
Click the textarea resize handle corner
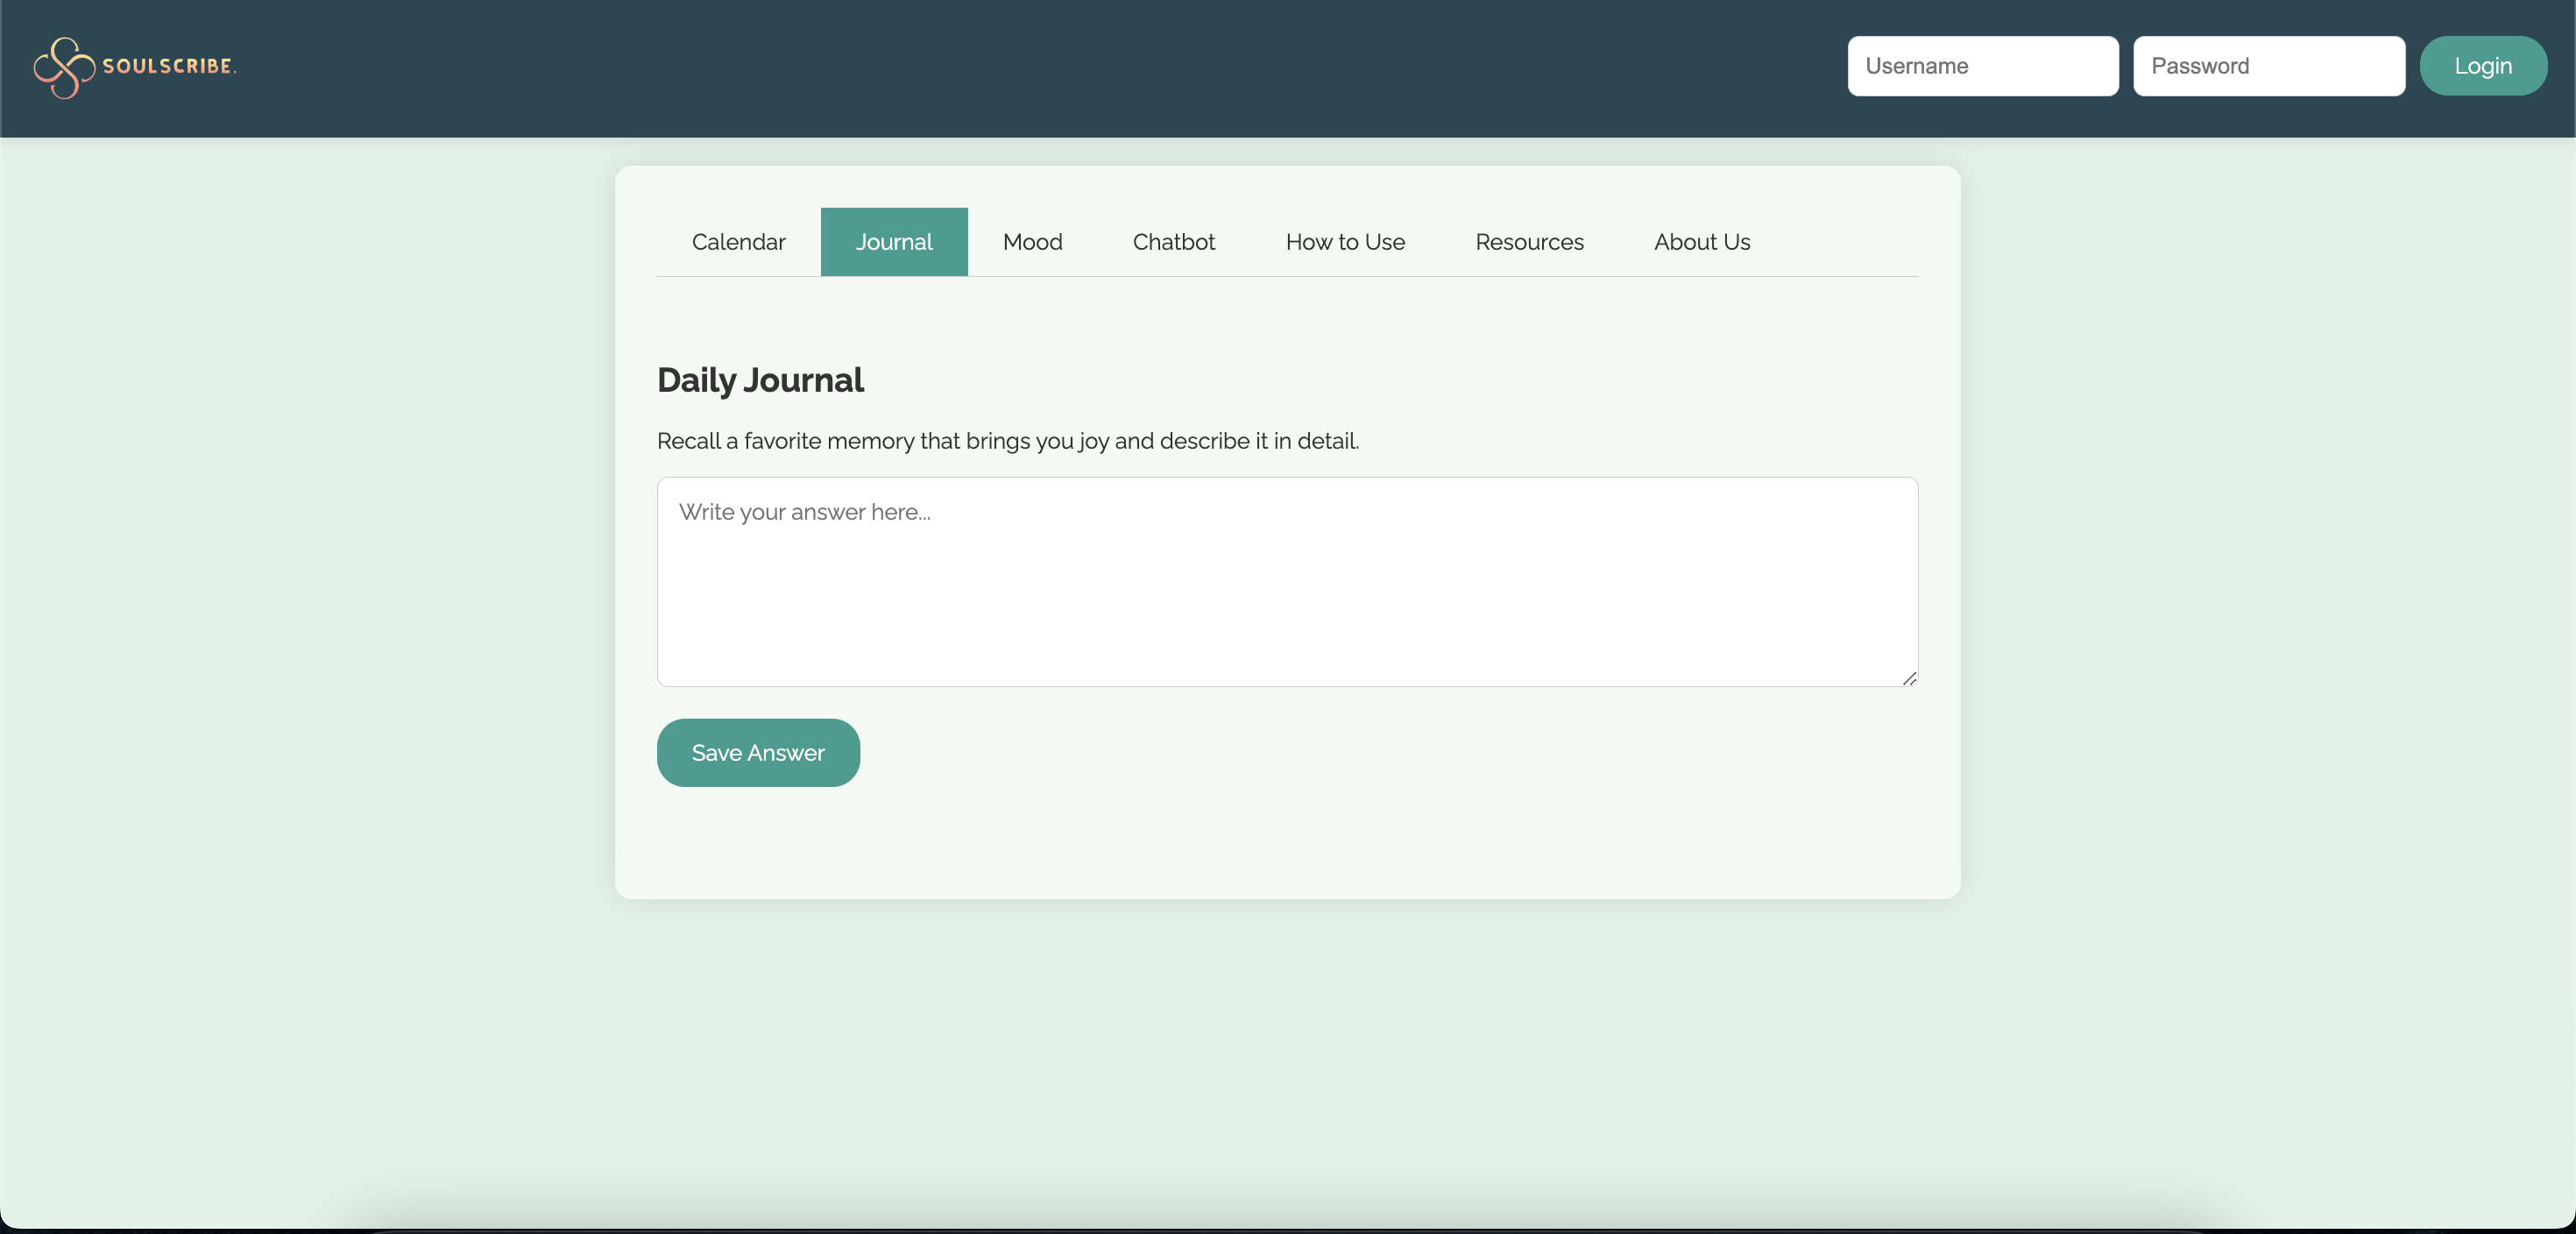(x=1908, y=678)
